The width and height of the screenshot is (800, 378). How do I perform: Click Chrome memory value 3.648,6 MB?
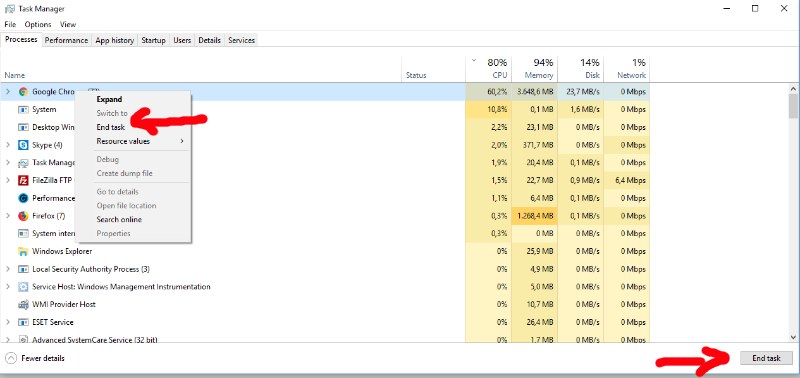[534, 92]
